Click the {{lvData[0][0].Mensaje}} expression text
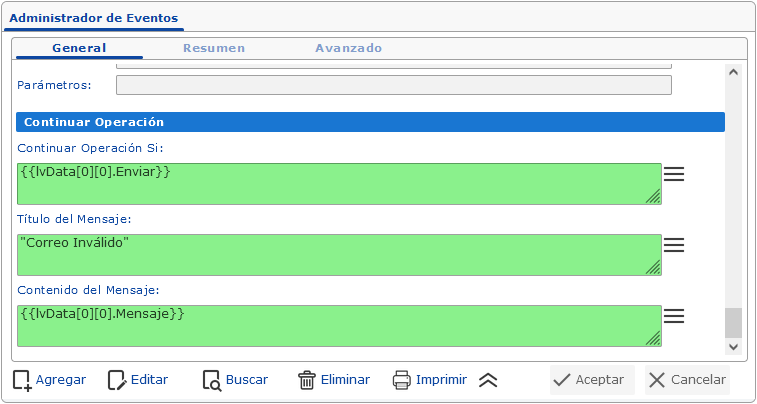This screenshot has height=404, width=757. (102, 314)
